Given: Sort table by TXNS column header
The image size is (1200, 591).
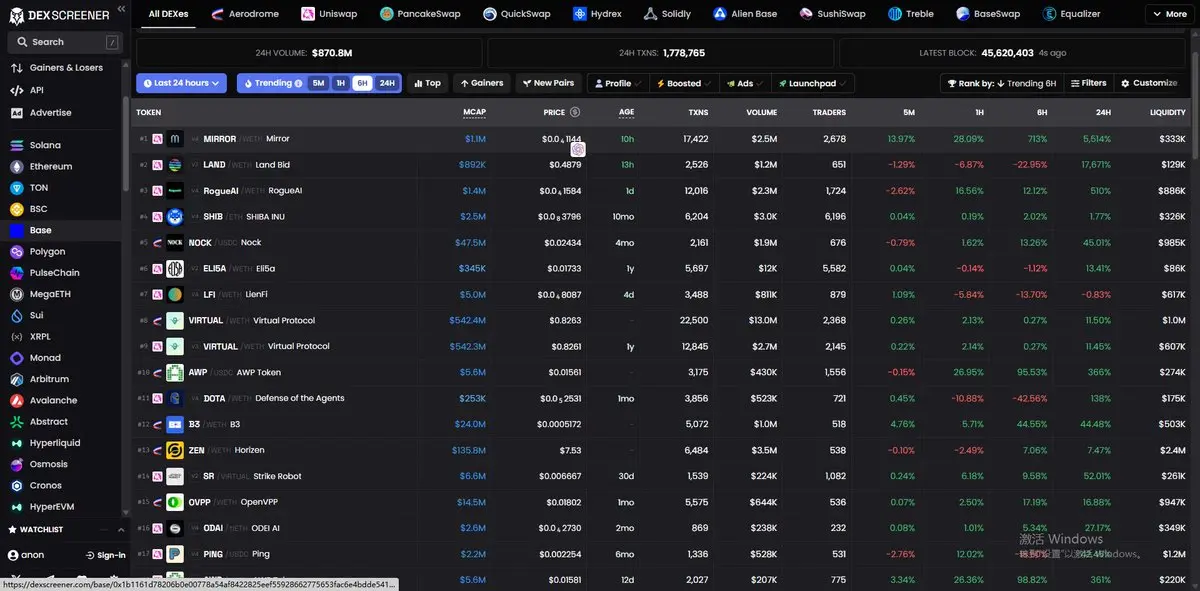Looking at the screenshot, I should pyautogui.click(x=698, y=113).
